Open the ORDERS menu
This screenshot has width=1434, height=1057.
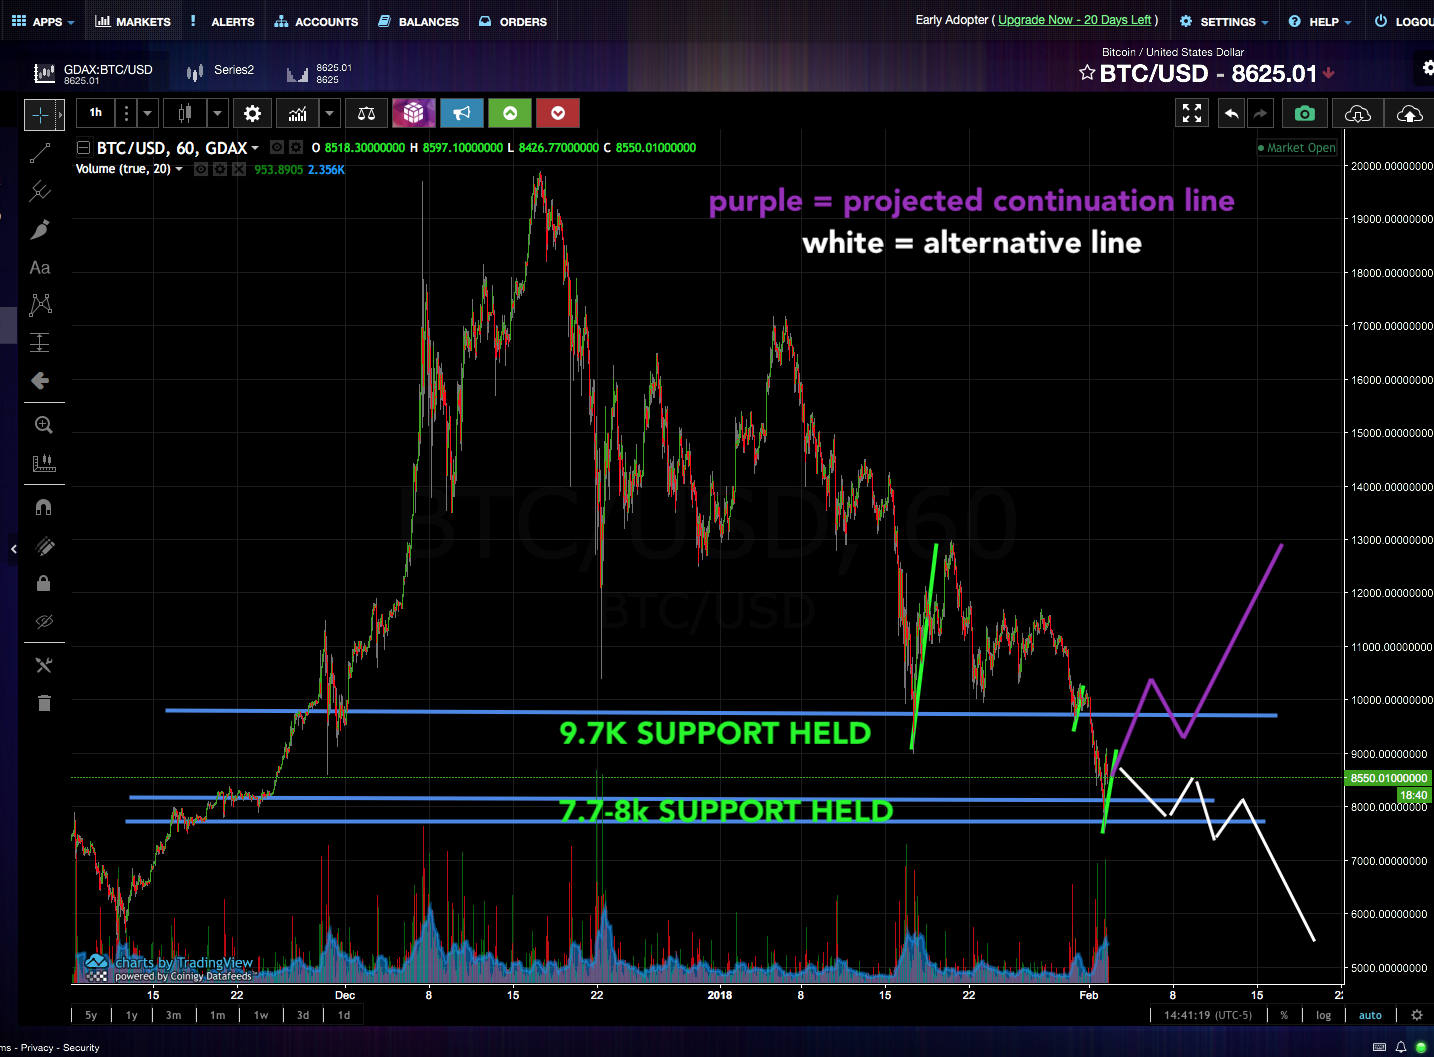coord(513,21)
